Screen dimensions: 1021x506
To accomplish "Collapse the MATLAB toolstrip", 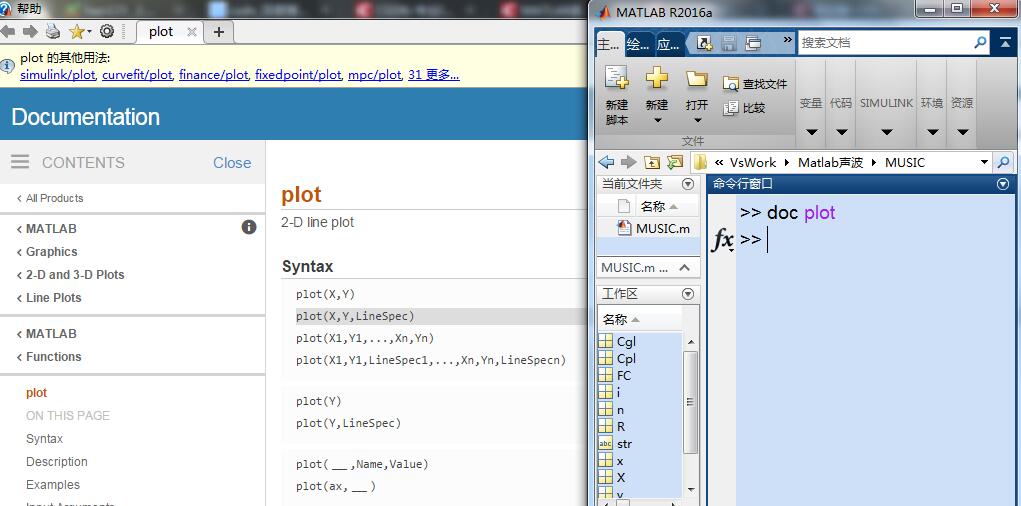I will [1005, 43].
